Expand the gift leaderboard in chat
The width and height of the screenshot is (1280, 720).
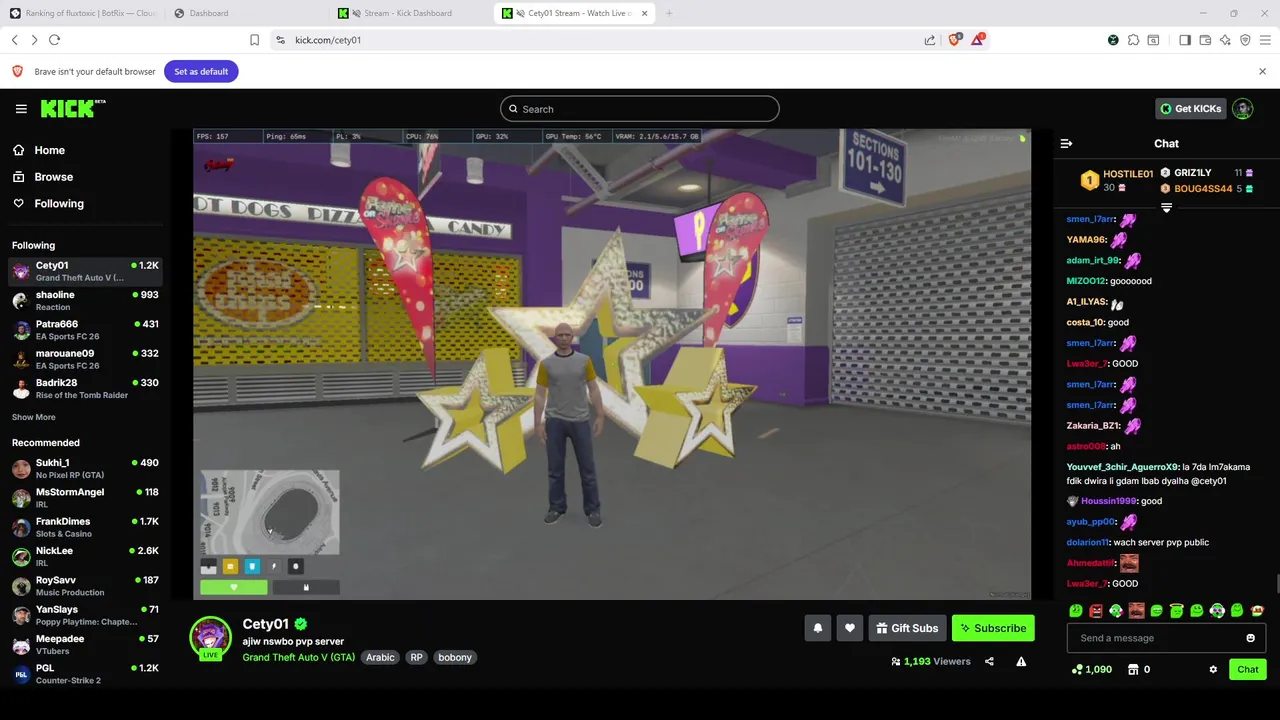[1166, 207]
